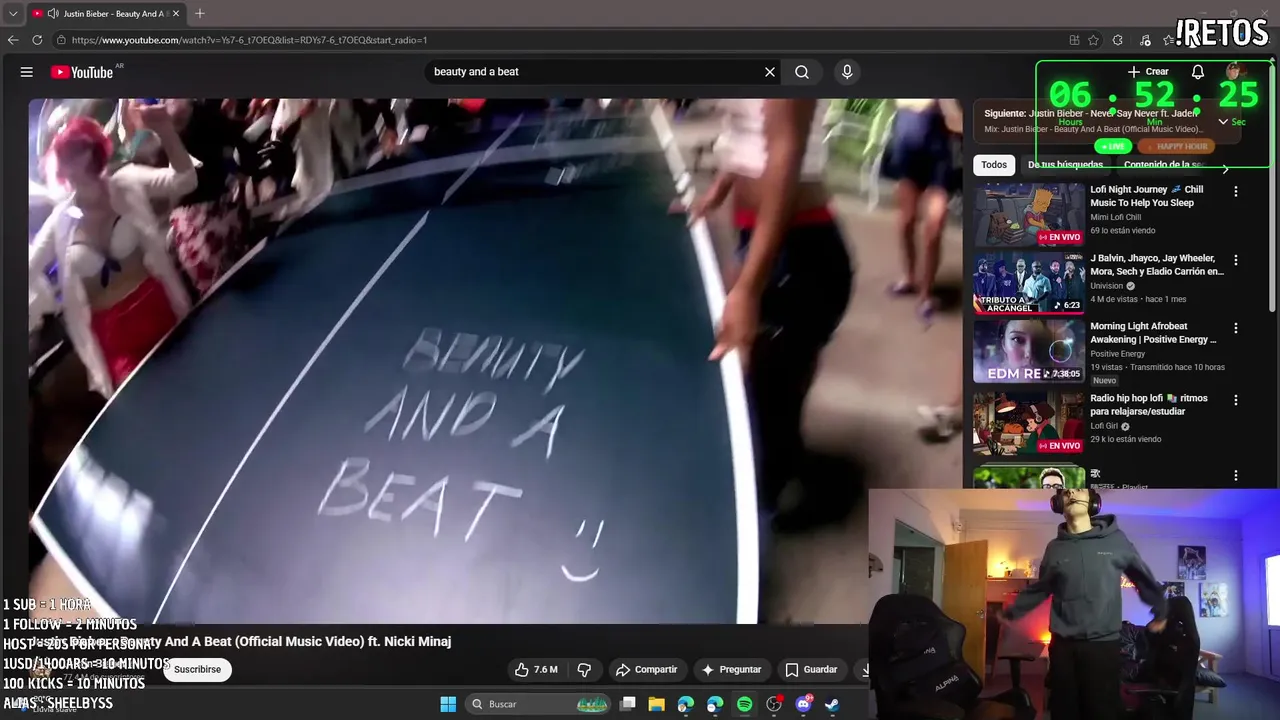Viewport: 1280px width, 720px height.
Task: Open the EDM Morning Light thumbnail
Action: (1029, 351)
